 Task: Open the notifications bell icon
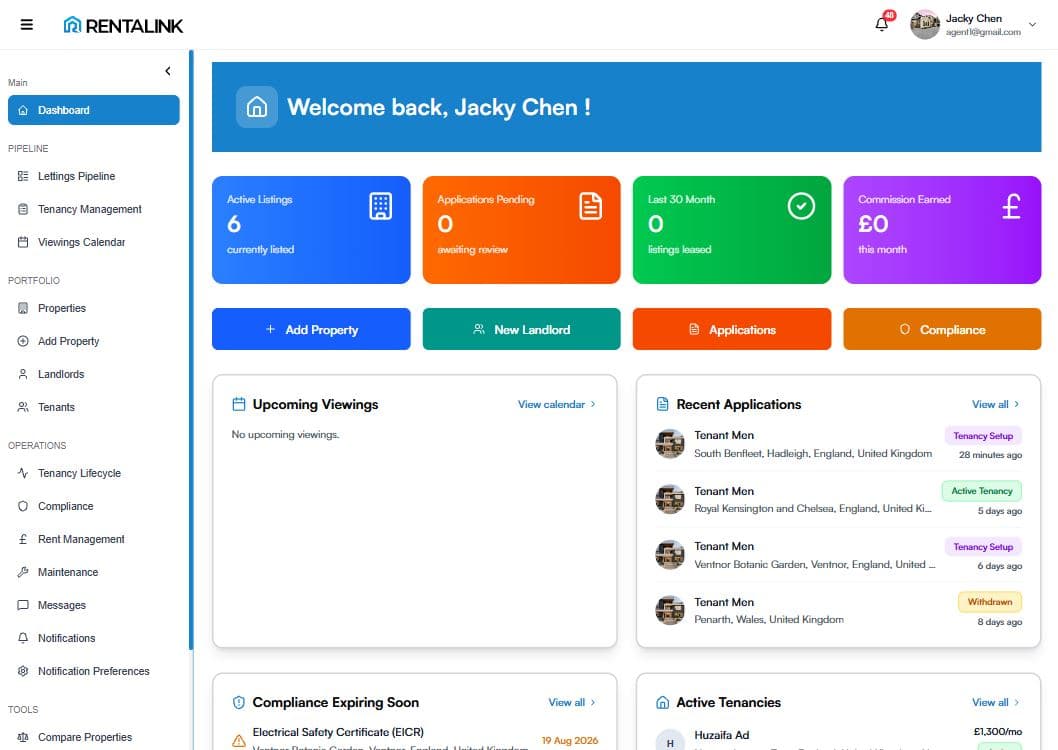point(882,24)
